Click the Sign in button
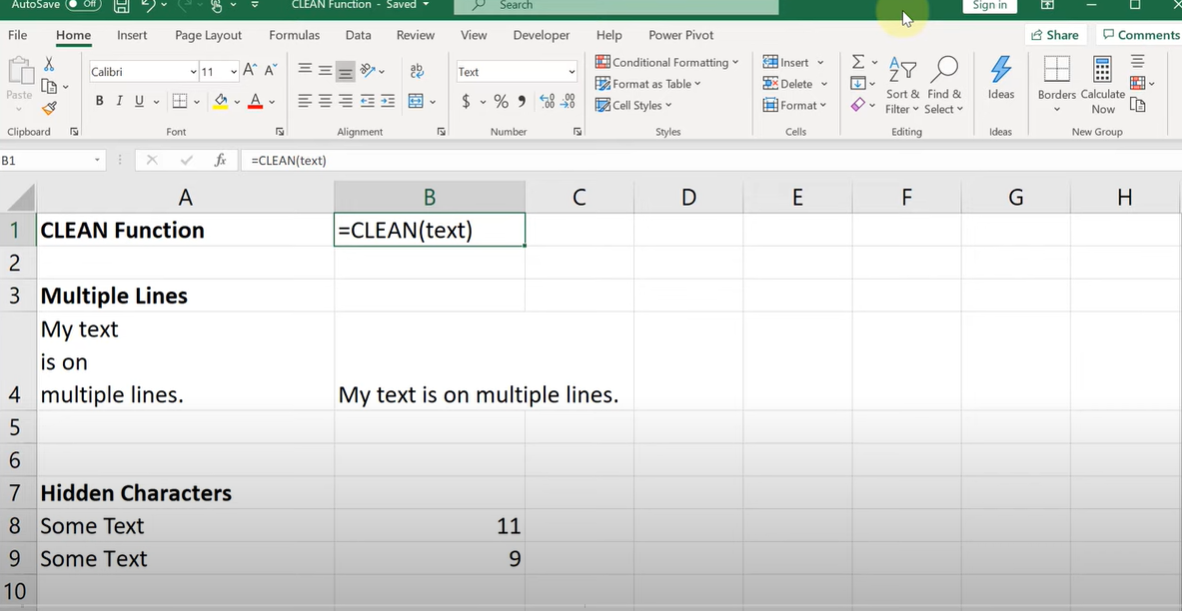Image resolution: width=1182 pixels, height=611 pixels. pos(989,5)
